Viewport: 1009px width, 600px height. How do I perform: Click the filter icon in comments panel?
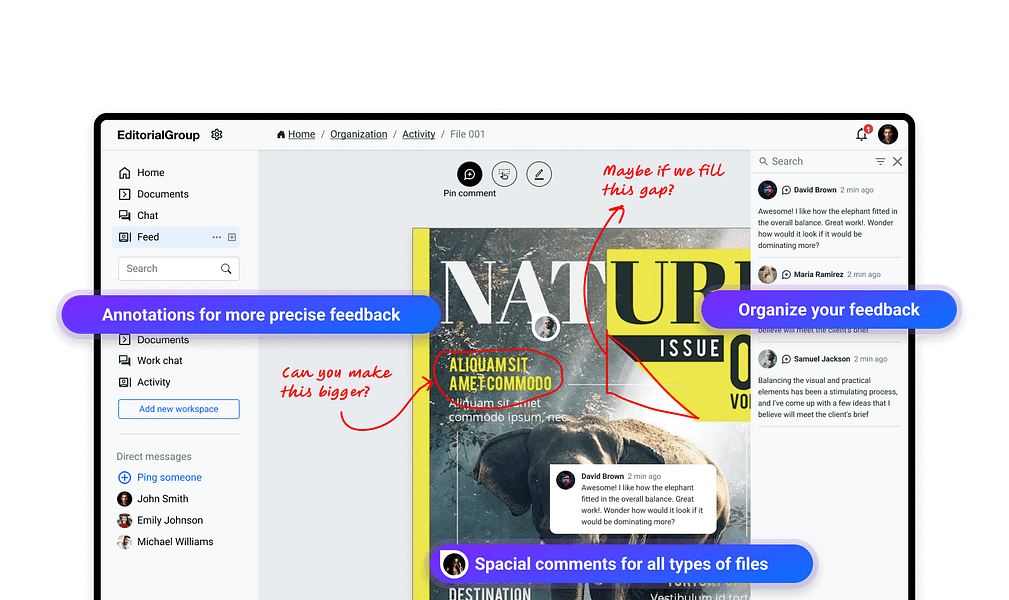click(x=880, y=162)
